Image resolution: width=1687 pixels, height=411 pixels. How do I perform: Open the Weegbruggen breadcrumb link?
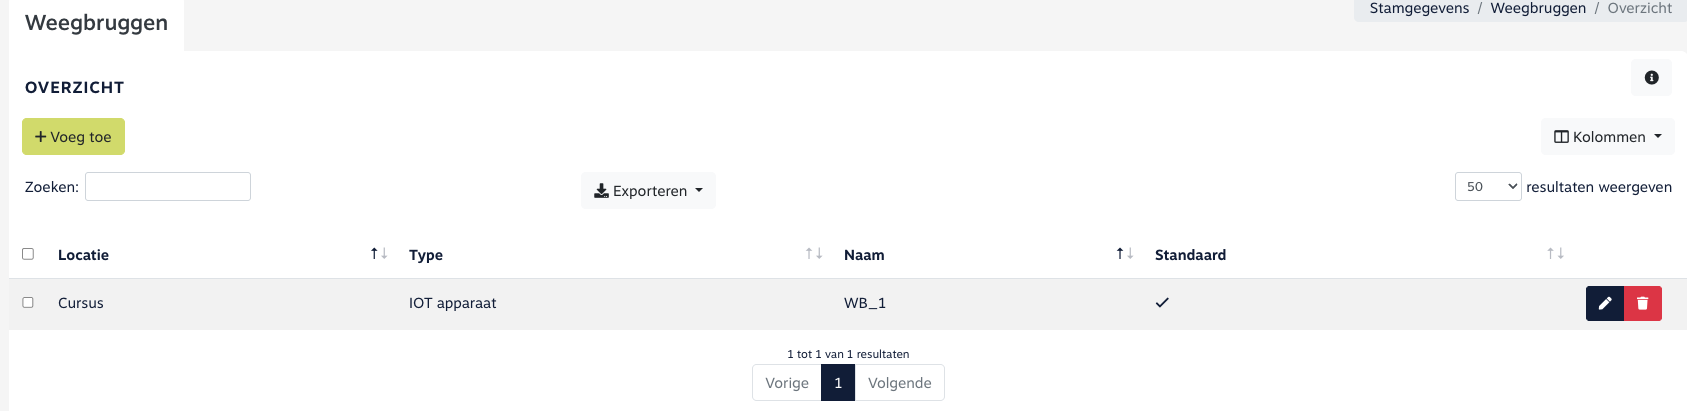tap(1538, 9)
